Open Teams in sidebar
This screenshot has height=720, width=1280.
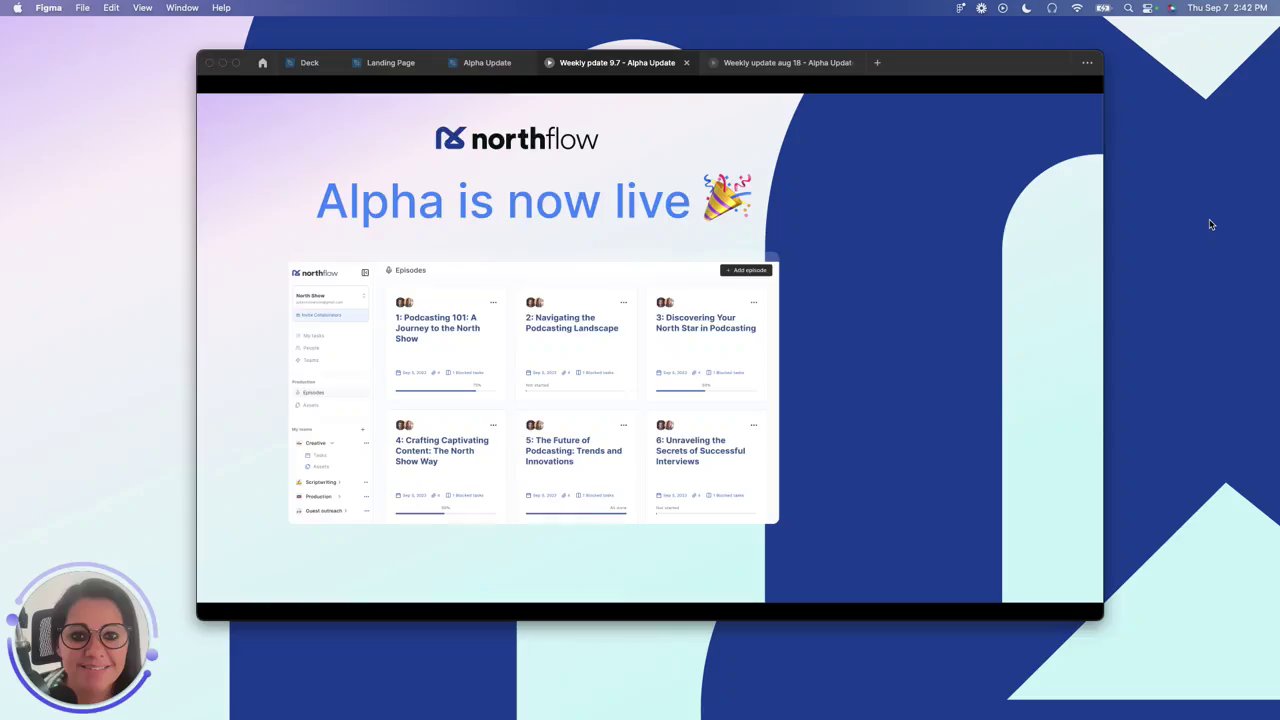[308, 360]
